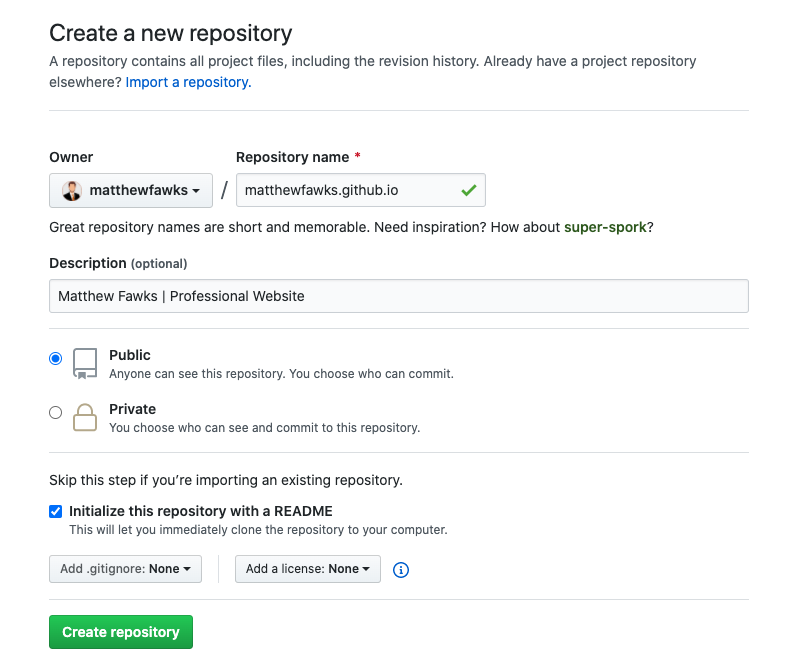
Task: Click the license info icon
Action: click(x=401, y=570)
